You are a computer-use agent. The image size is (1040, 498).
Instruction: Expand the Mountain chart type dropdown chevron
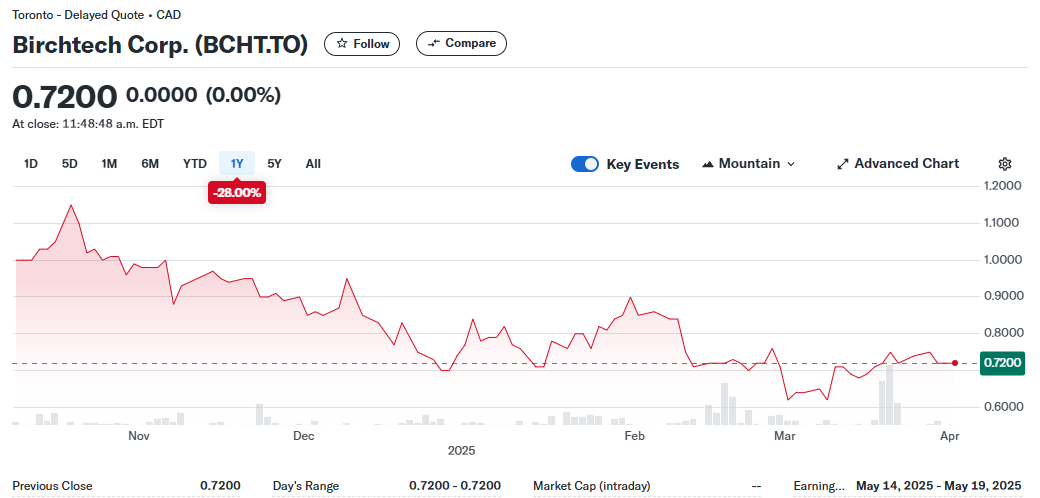pos(791,164)
